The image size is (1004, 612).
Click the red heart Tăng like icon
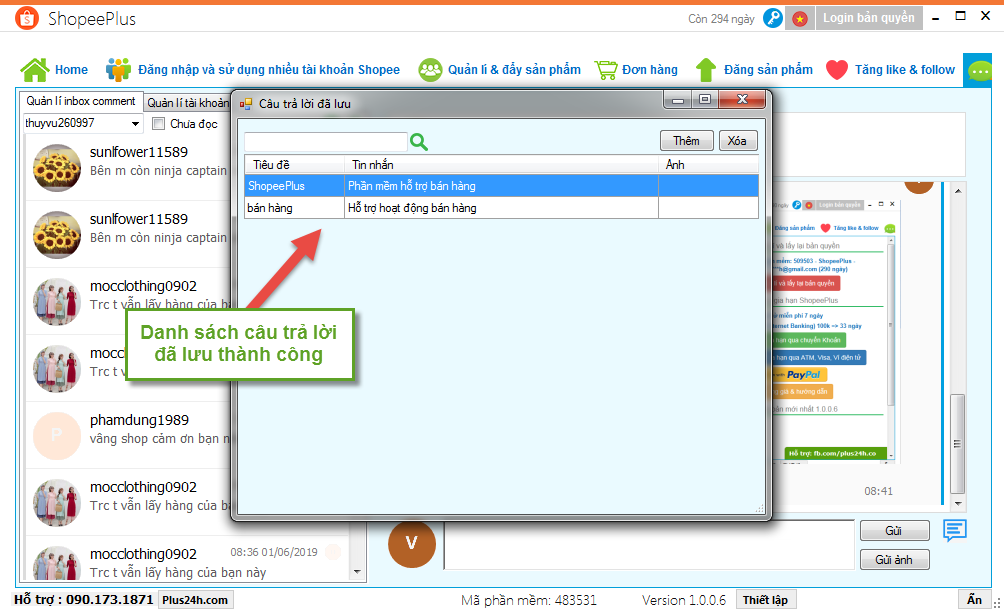(837, 70)
